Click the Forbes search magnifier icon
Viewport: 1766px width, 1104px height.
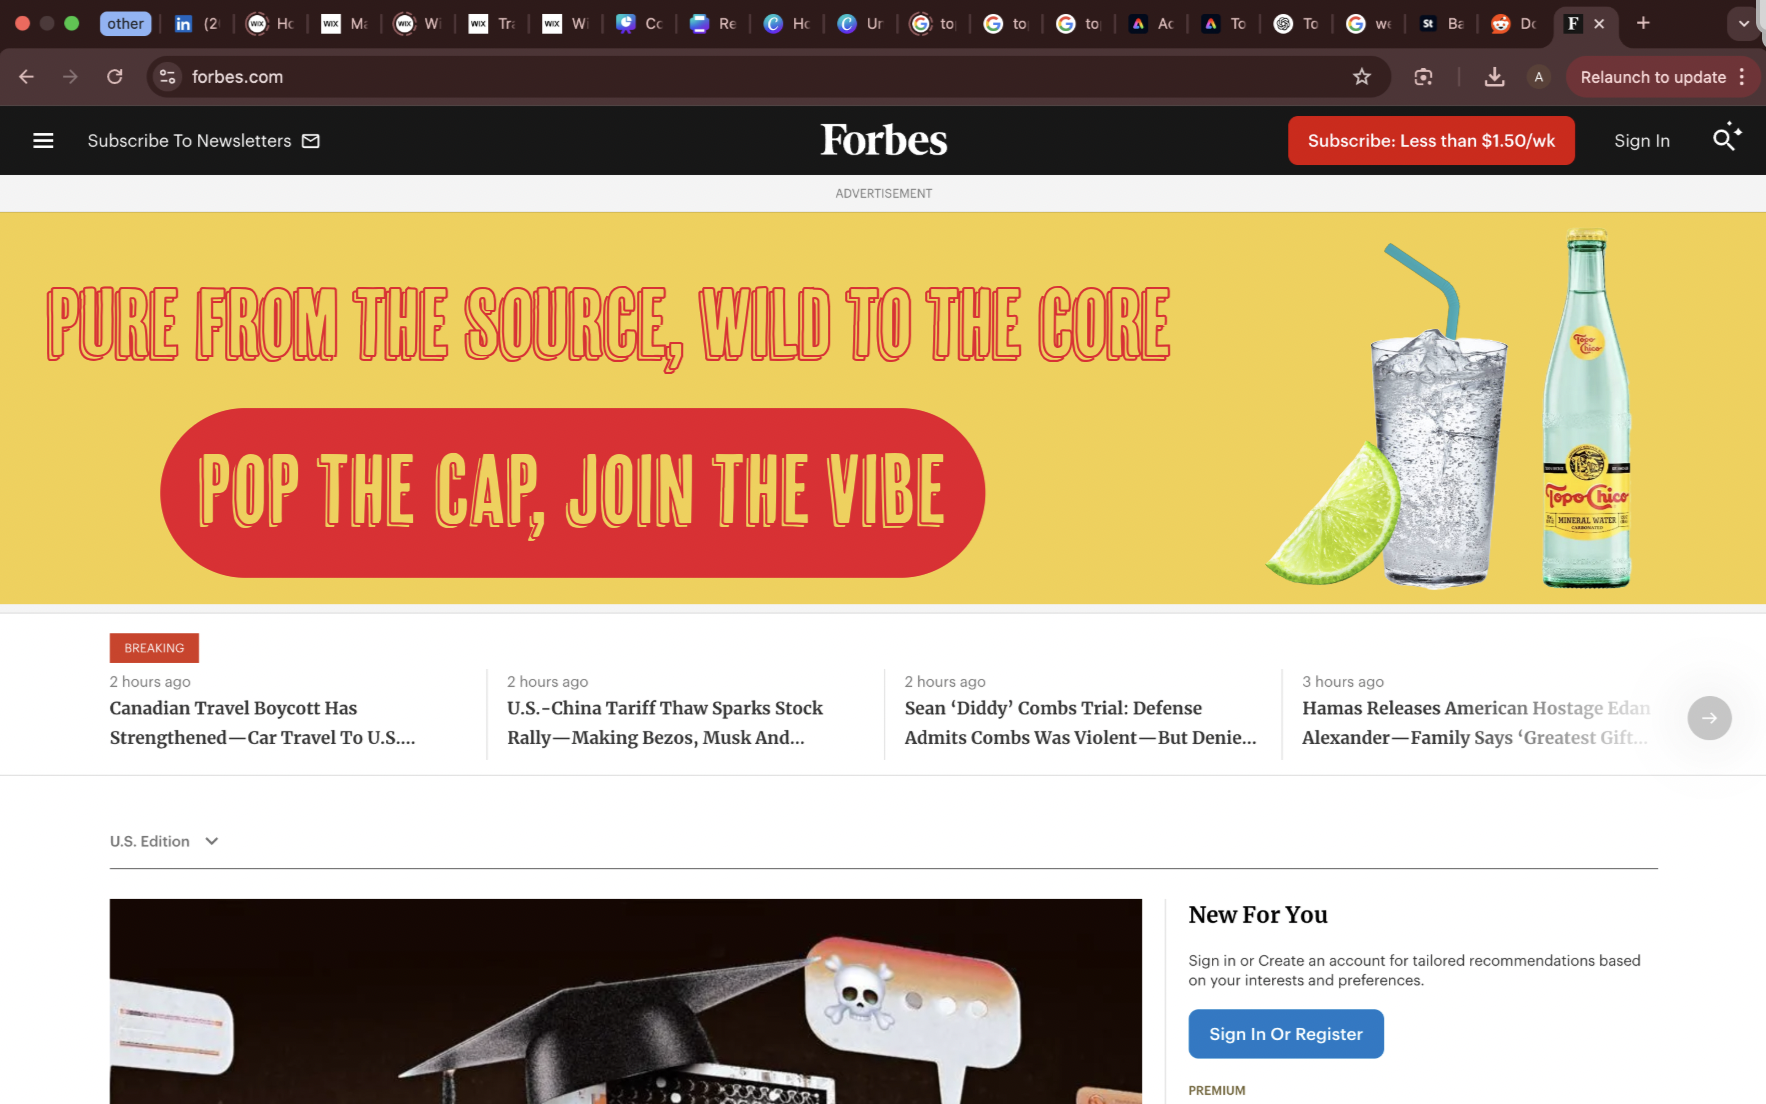click(x=1726, y=139)
